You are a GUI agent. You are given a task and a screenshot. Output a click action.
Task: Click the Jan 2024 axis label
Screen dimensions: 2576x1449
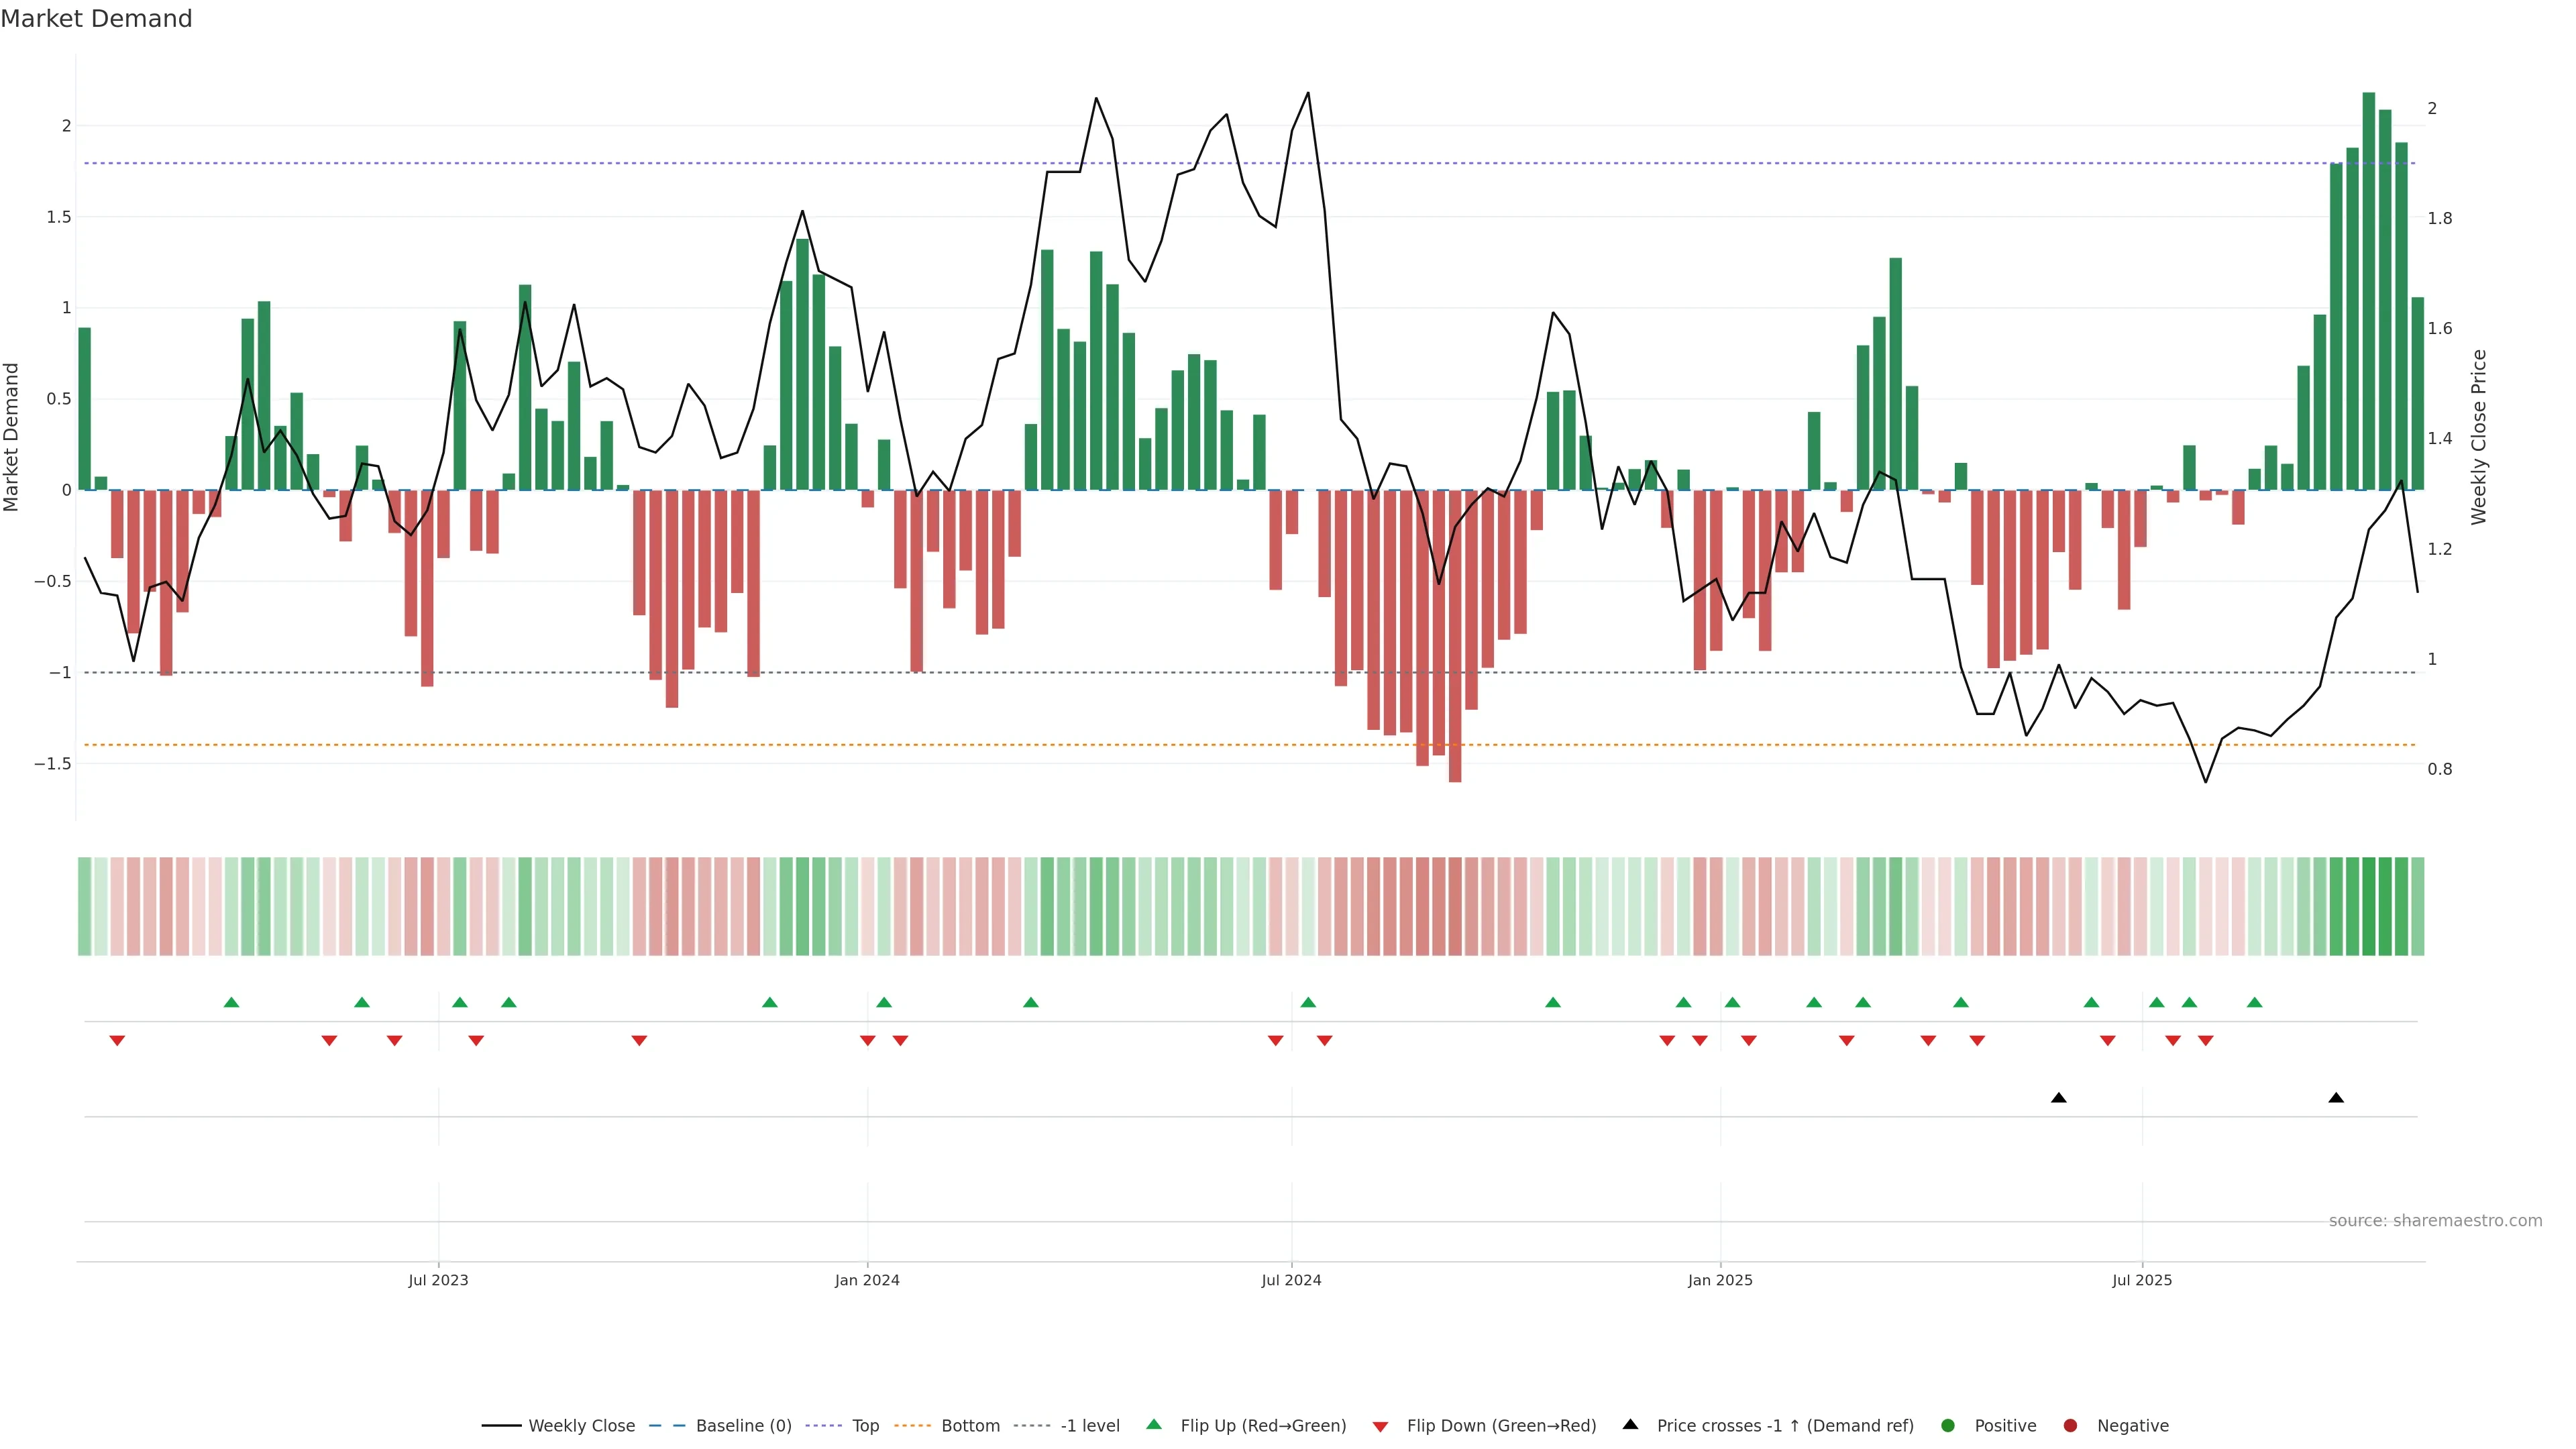867,1280
